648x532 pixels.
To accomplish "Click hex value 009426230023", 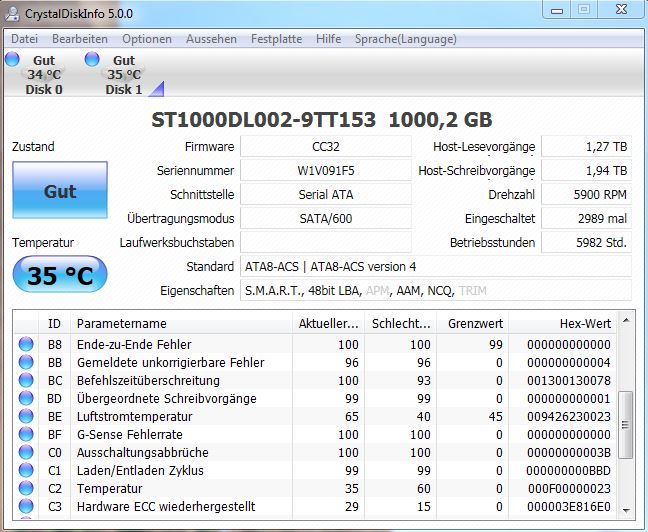I will (569, 416).
